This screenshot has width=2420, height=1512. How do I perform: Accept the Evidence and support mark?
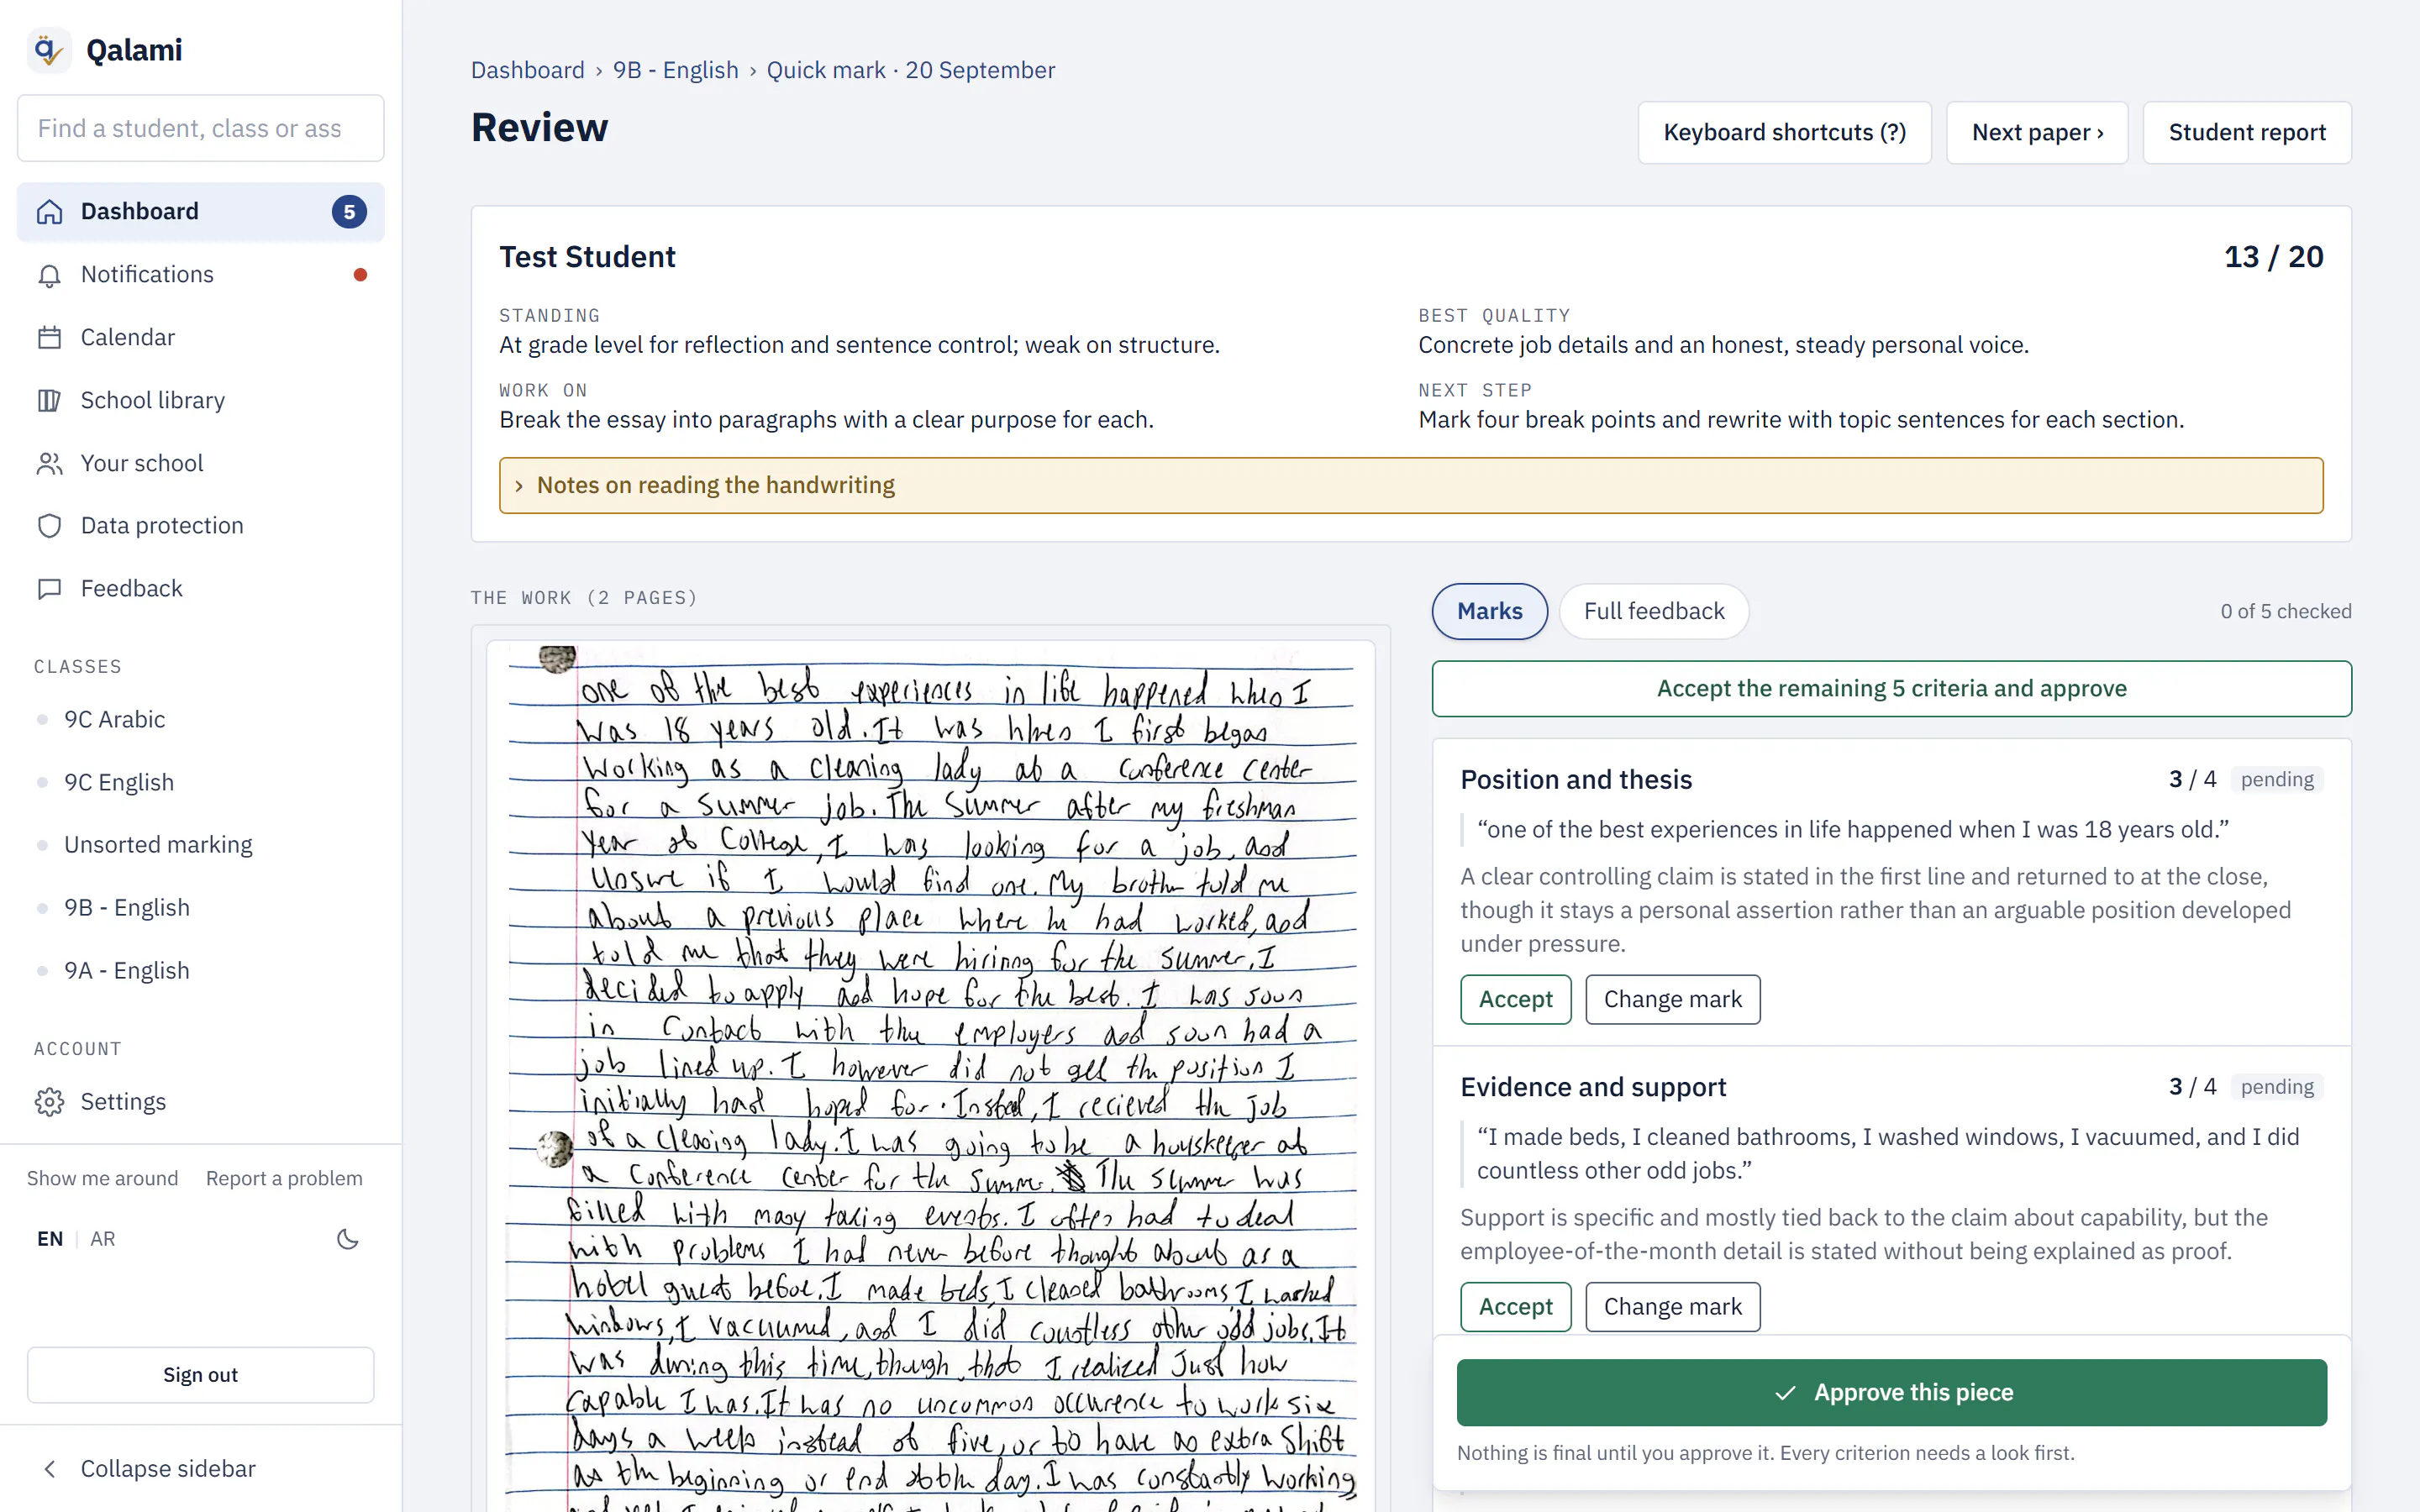1515,1307
